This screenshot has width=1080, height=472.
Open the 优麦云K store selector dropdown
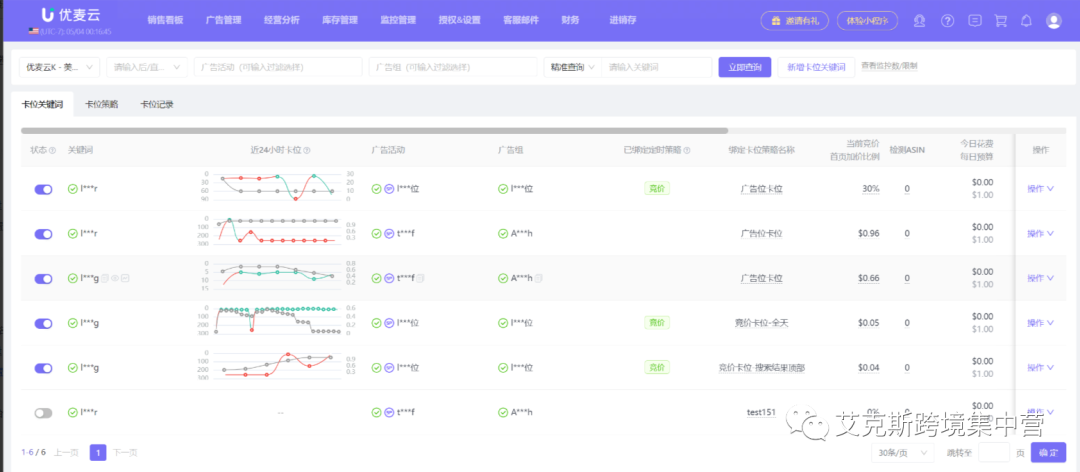(59, 67)
